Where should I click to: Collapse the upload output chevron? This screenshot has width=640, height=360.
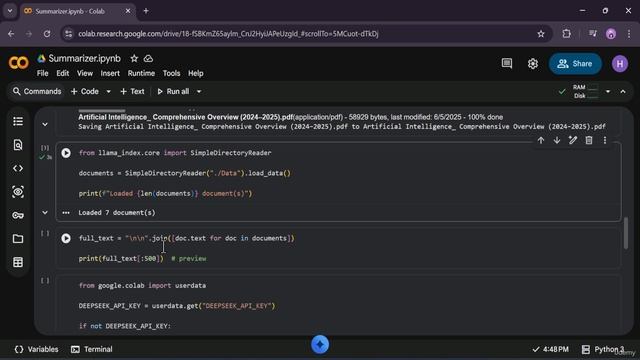pyautogui.click(x=45, y=124)
